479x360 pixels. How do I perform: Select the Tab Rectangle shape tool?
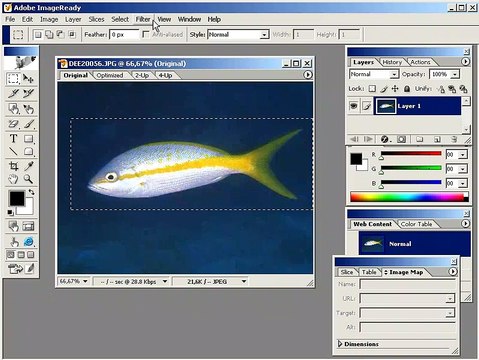(x=28, y=152)
